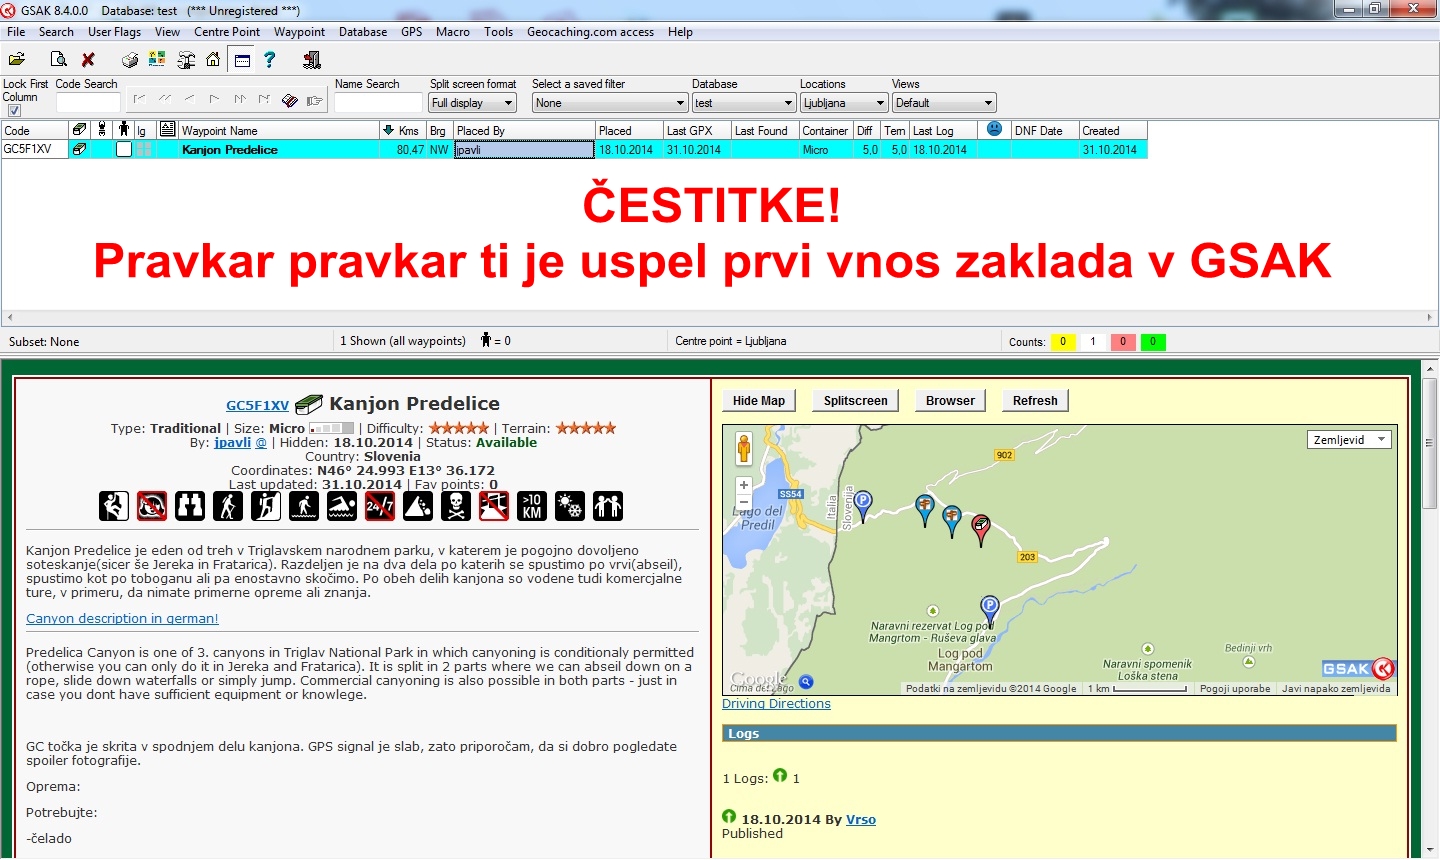The image size is (1440, 860).
Task: Open the Canyon description in german link
Action: pyautogui.click(x=122, y=619)
